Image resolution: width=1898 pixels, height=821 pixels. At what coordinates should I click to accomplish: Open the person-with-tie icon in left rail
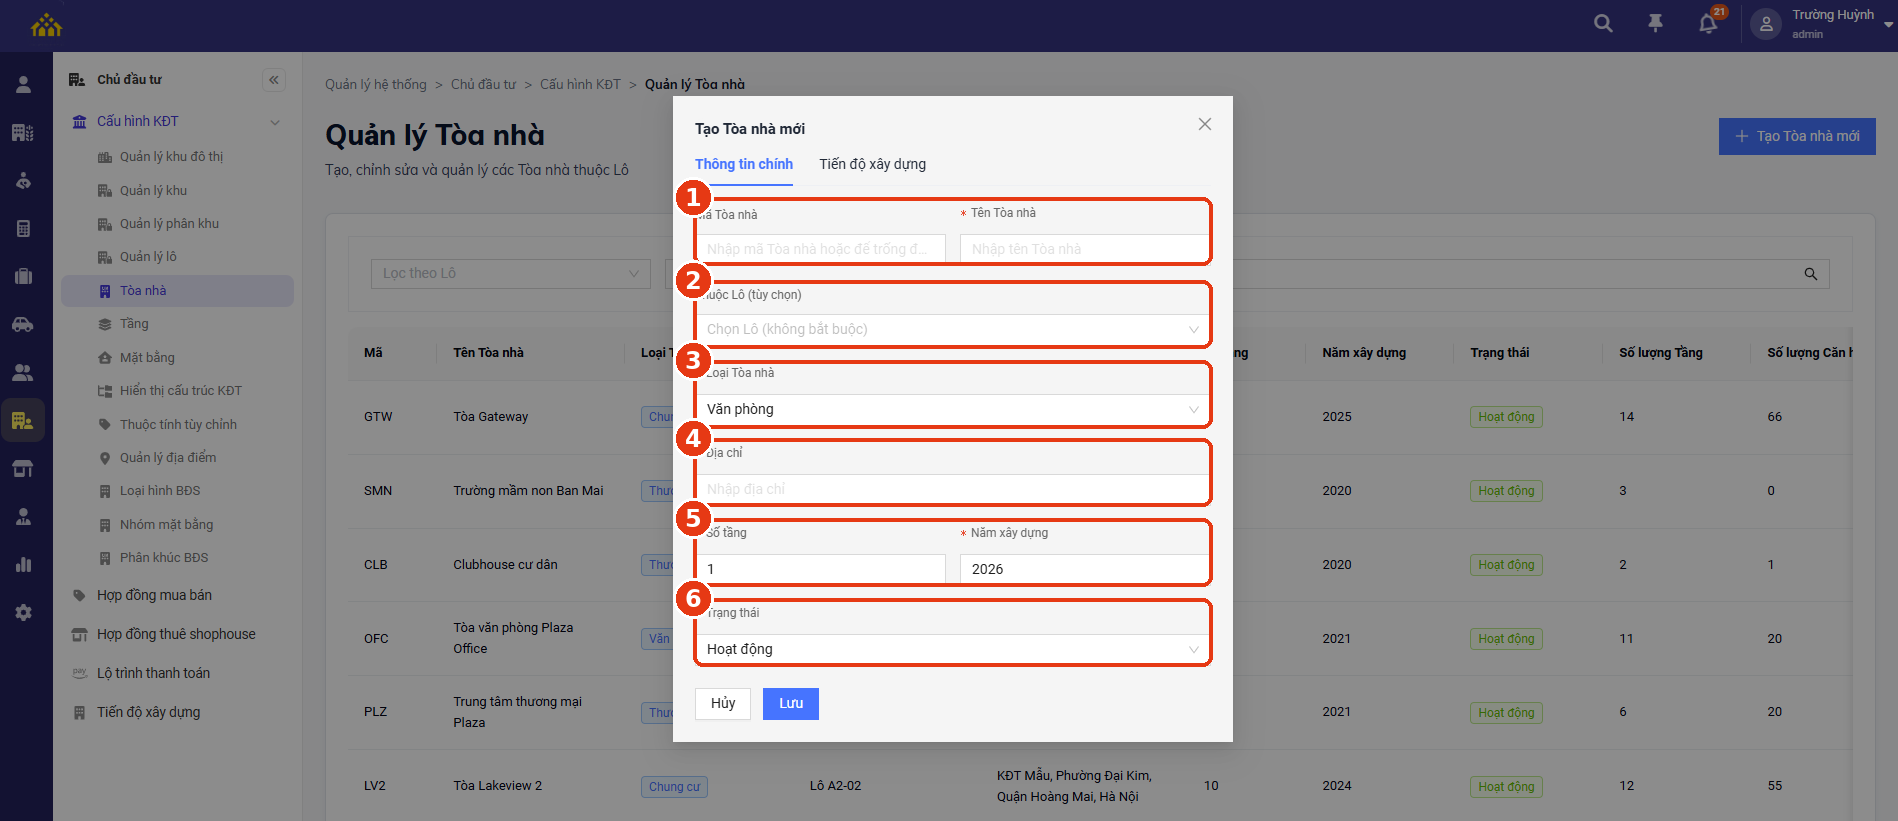(x=23, y=516)
